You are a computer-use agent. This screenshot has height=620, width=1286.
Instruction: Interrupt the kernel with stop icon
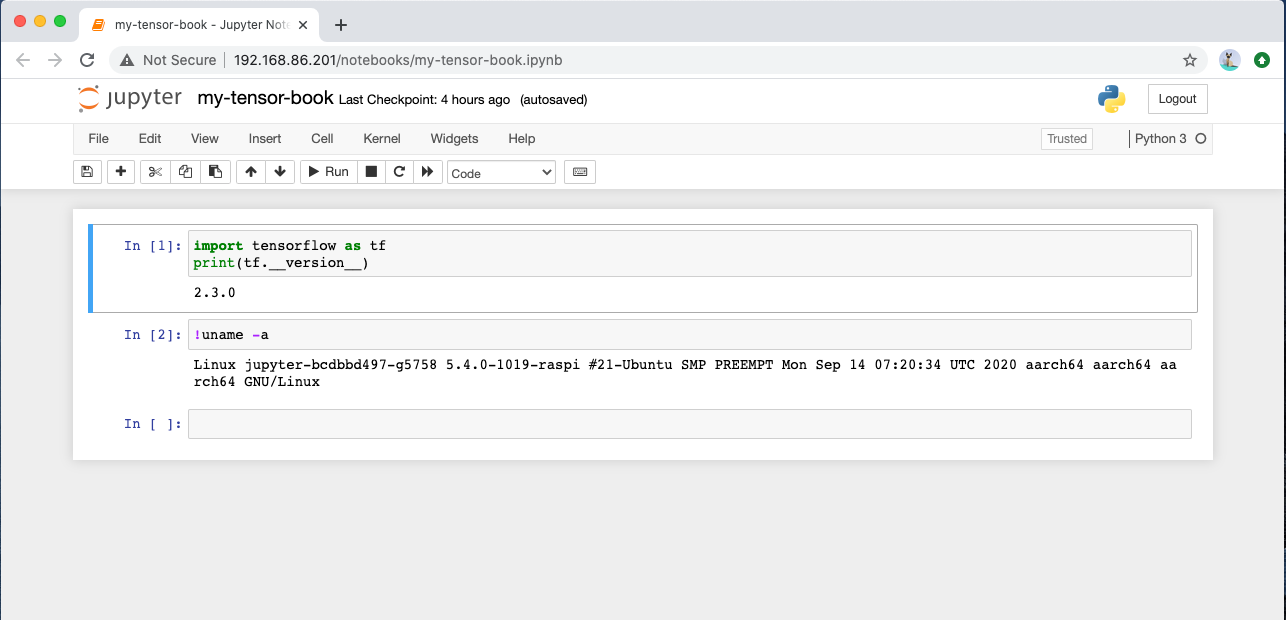370,171
